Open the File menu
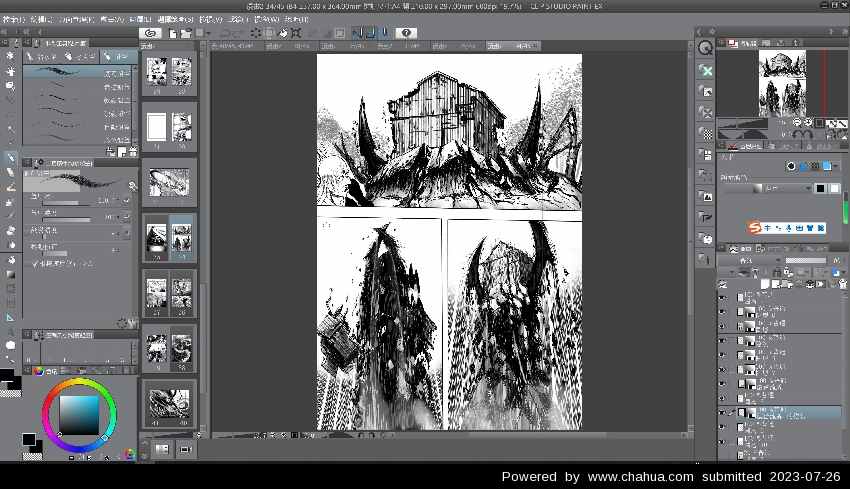The height and width of the screenshot is (489, 850). coord(13,20)
